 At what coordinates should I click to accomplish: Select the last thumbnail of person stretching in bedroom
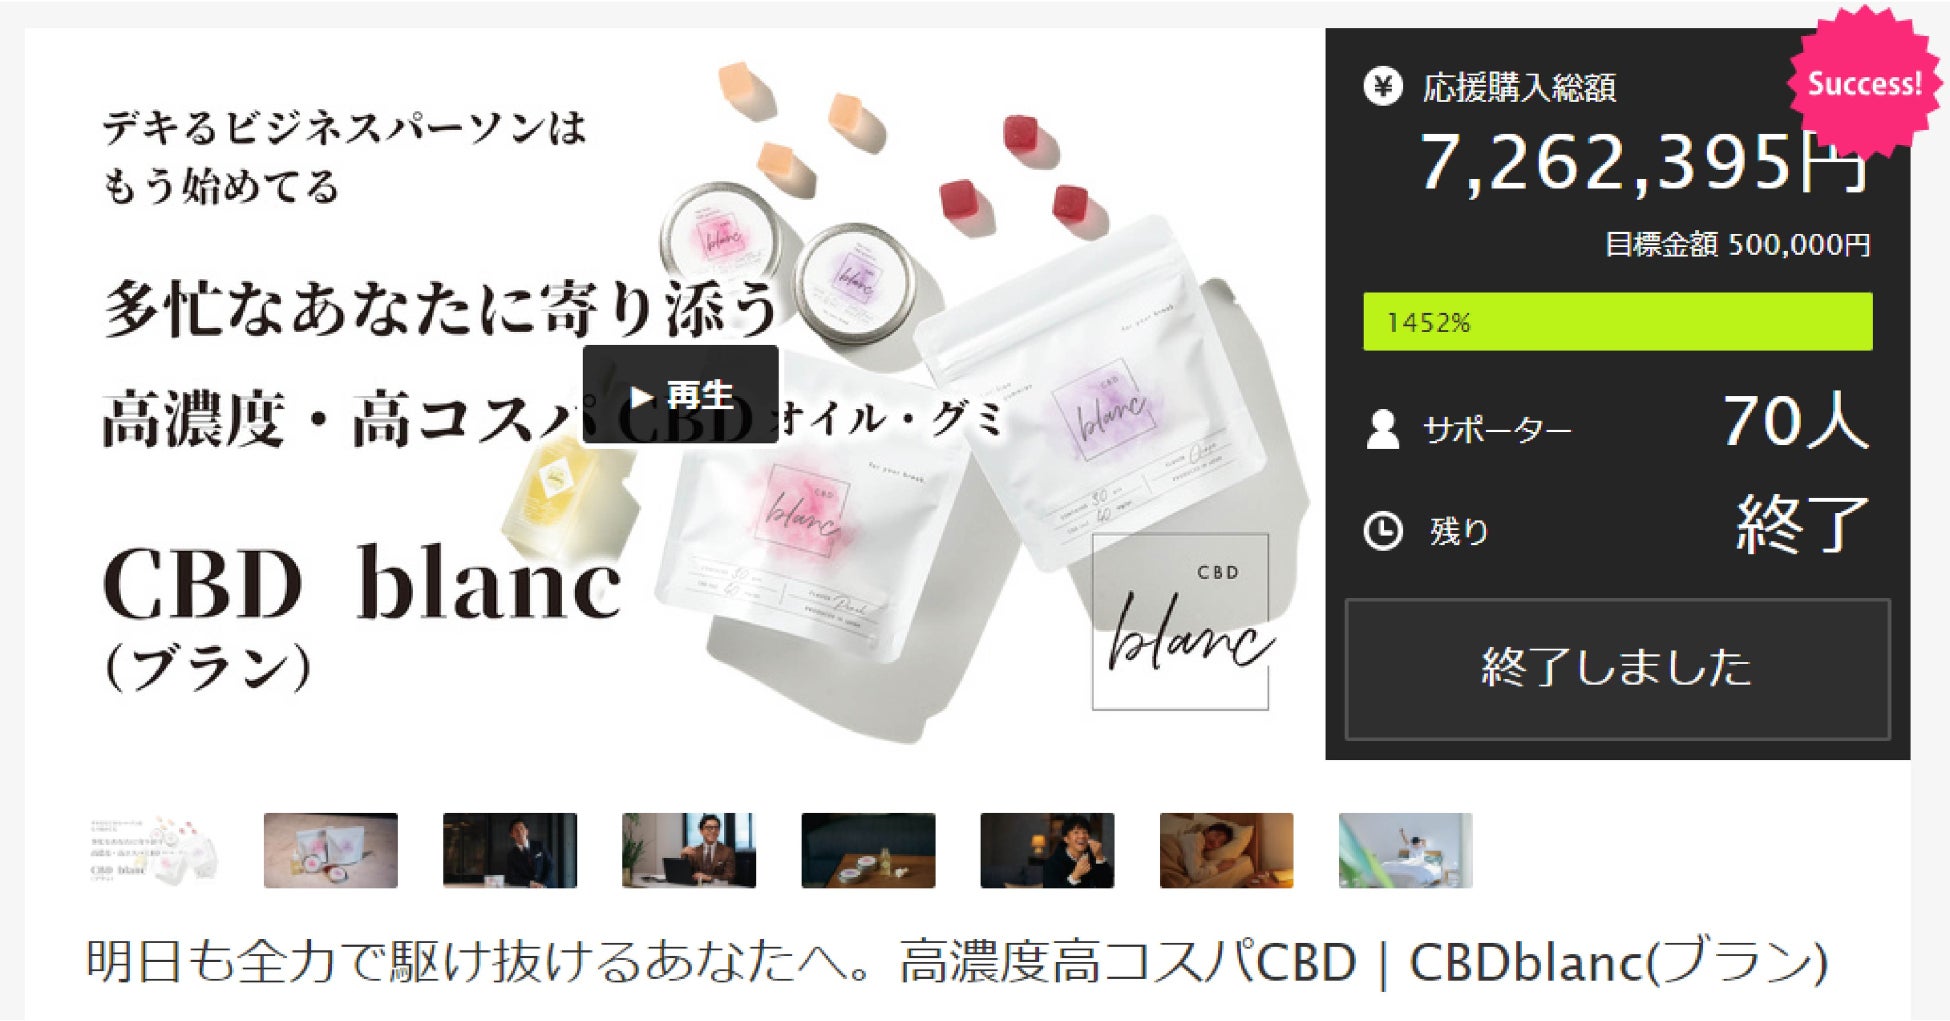click(1405, 851)
